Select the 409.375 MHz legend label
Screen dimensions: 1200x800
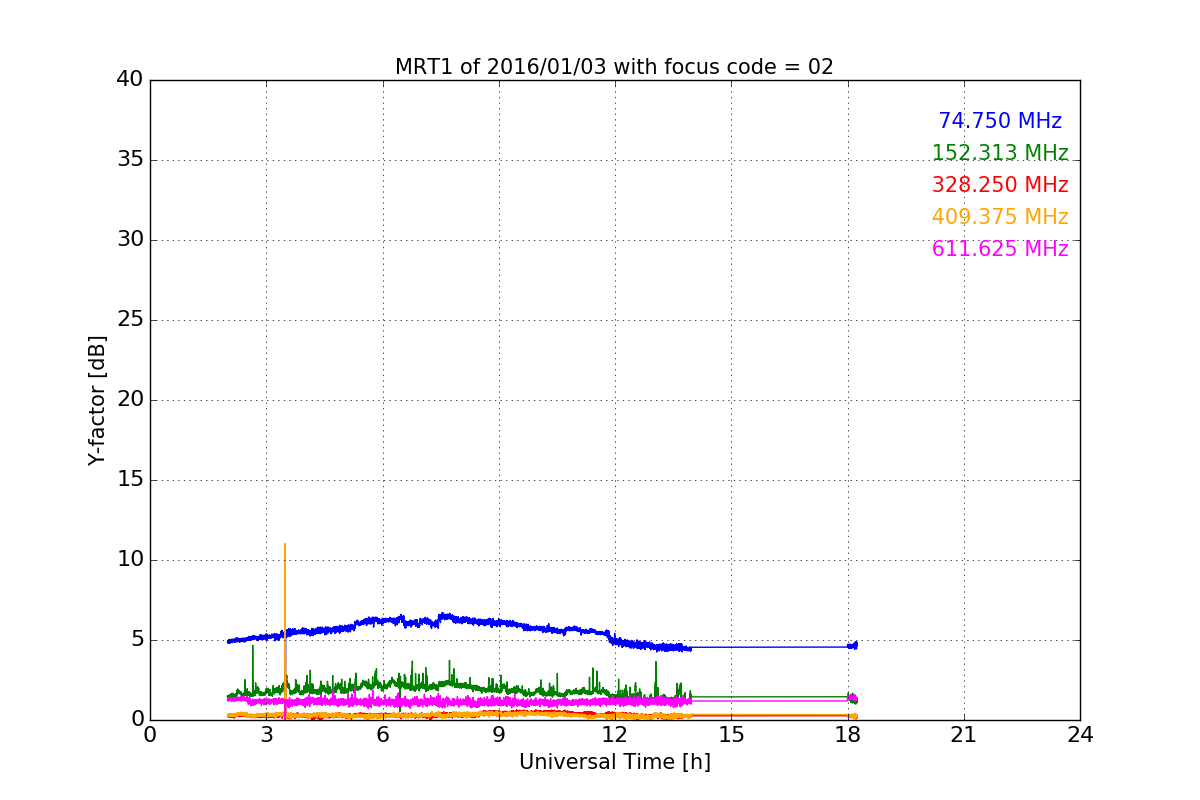click(1000, 217)
